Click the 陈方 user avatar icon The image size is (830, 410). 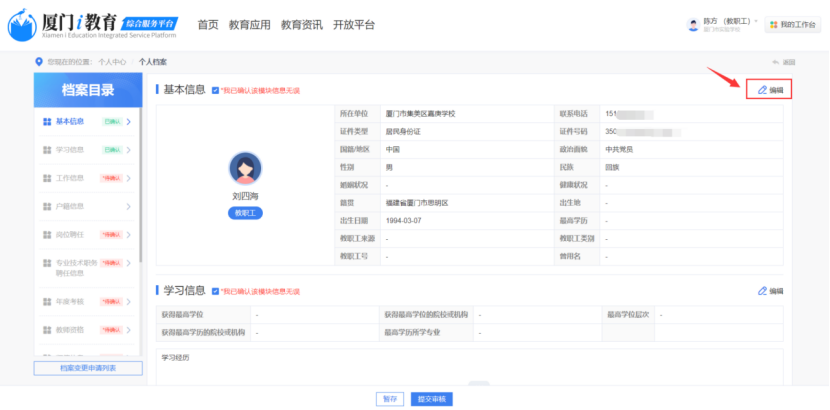[694, 24]
